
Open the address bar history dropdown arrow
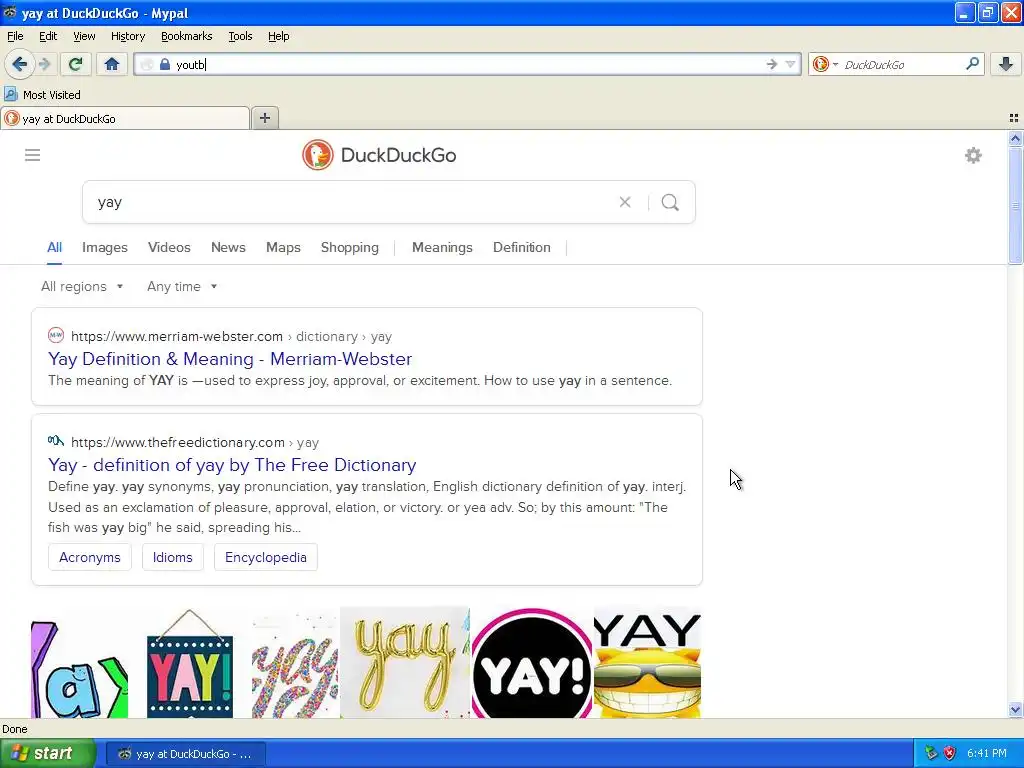point(790,64)
